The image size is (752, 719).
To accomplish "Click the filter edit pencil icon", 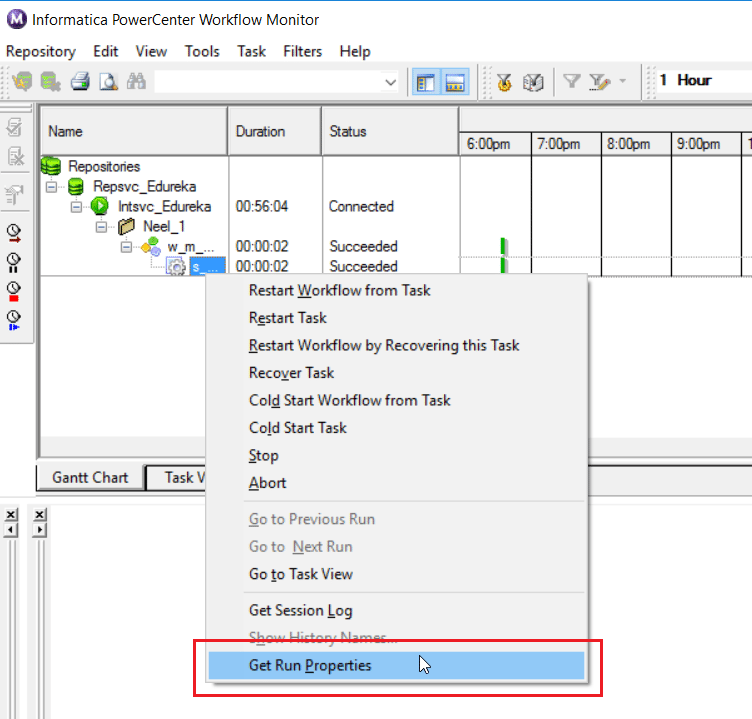I will [599, 82].
